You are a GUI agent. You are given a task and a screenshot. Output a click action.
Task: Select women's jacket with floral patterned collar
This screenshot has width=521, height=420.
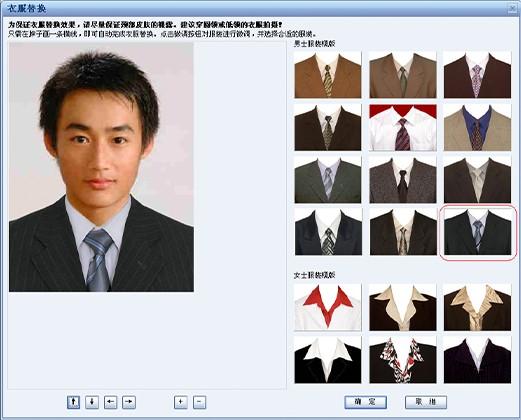point(403,360)
